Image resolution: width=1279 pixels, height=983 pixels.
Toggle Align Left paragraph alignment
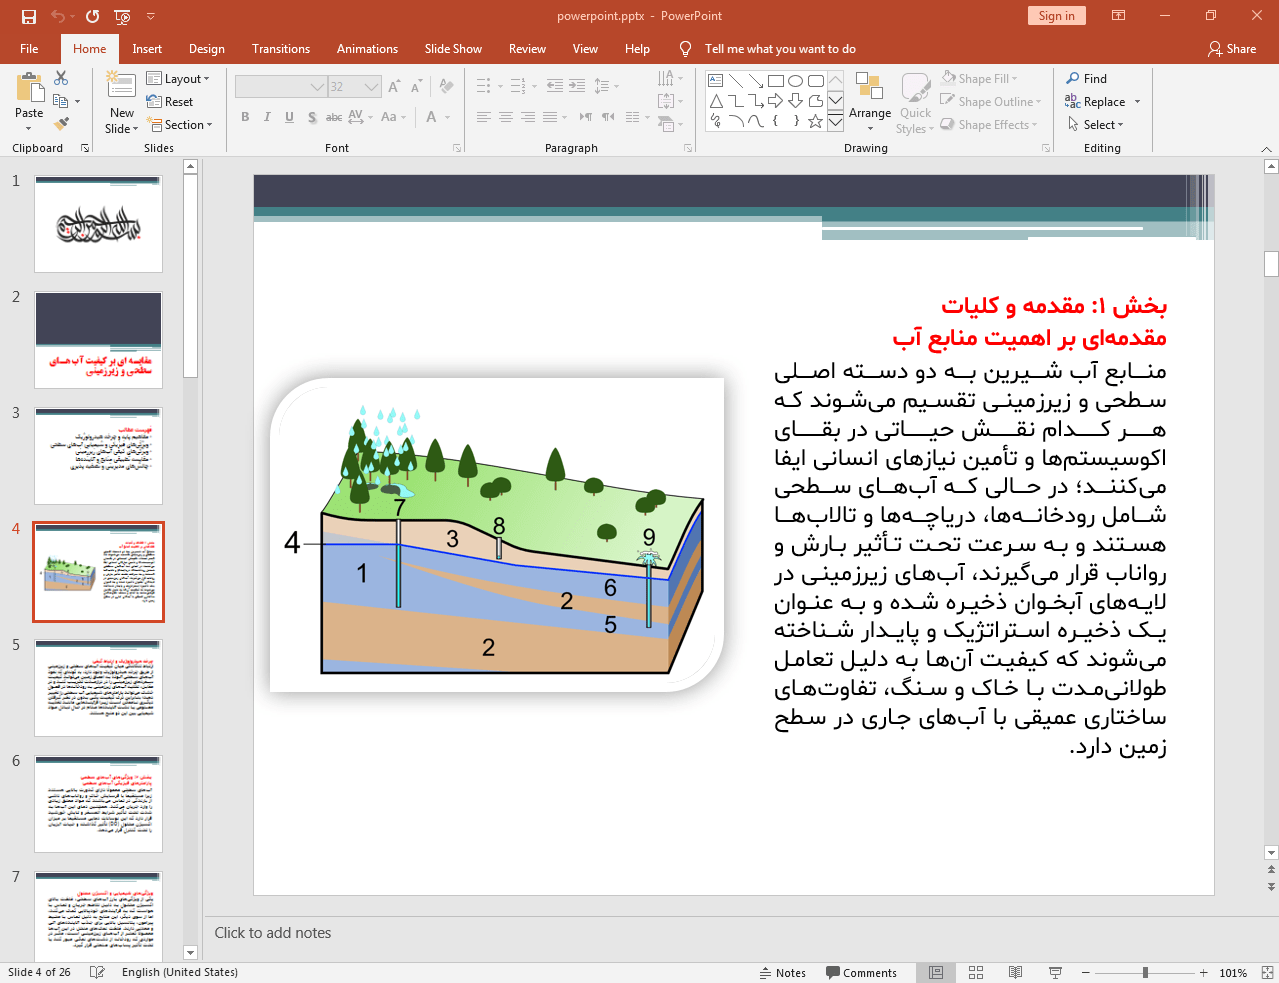(x=484, y=117)
